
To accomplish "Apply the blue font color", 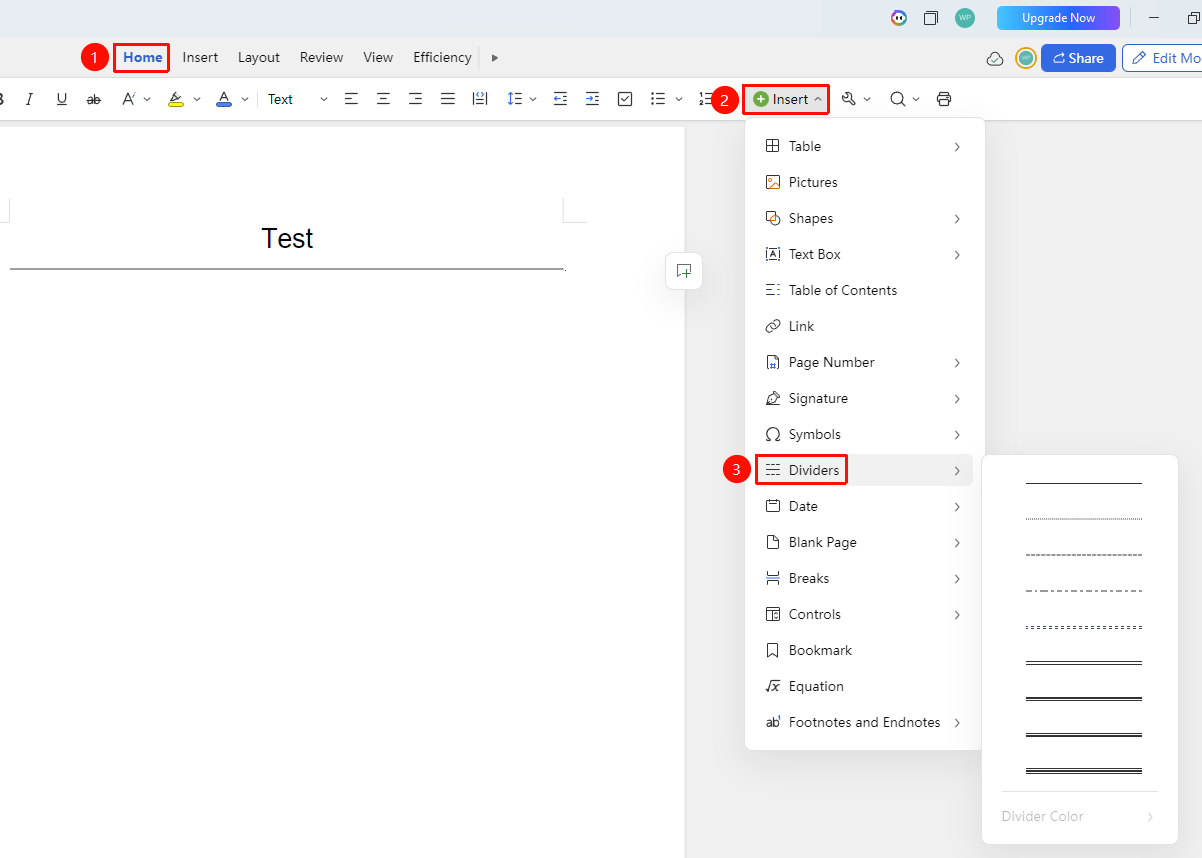I will [x=224, y=99].
